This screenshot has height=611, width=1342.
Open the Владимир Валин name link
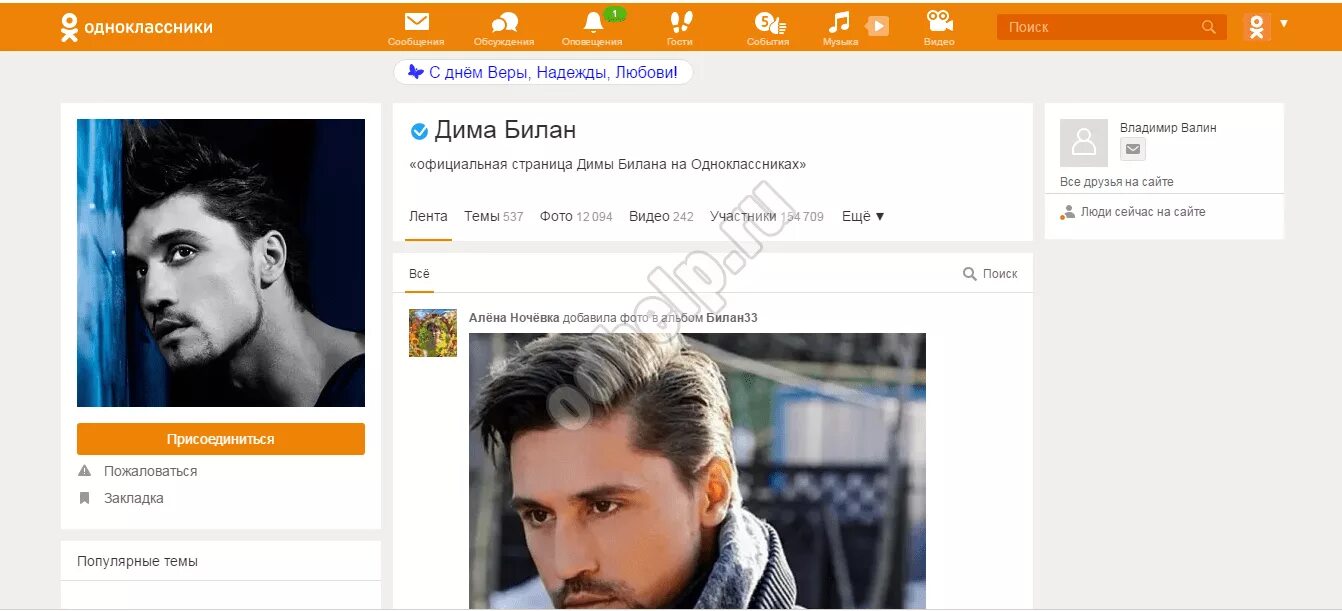[x=1168, y=128]
